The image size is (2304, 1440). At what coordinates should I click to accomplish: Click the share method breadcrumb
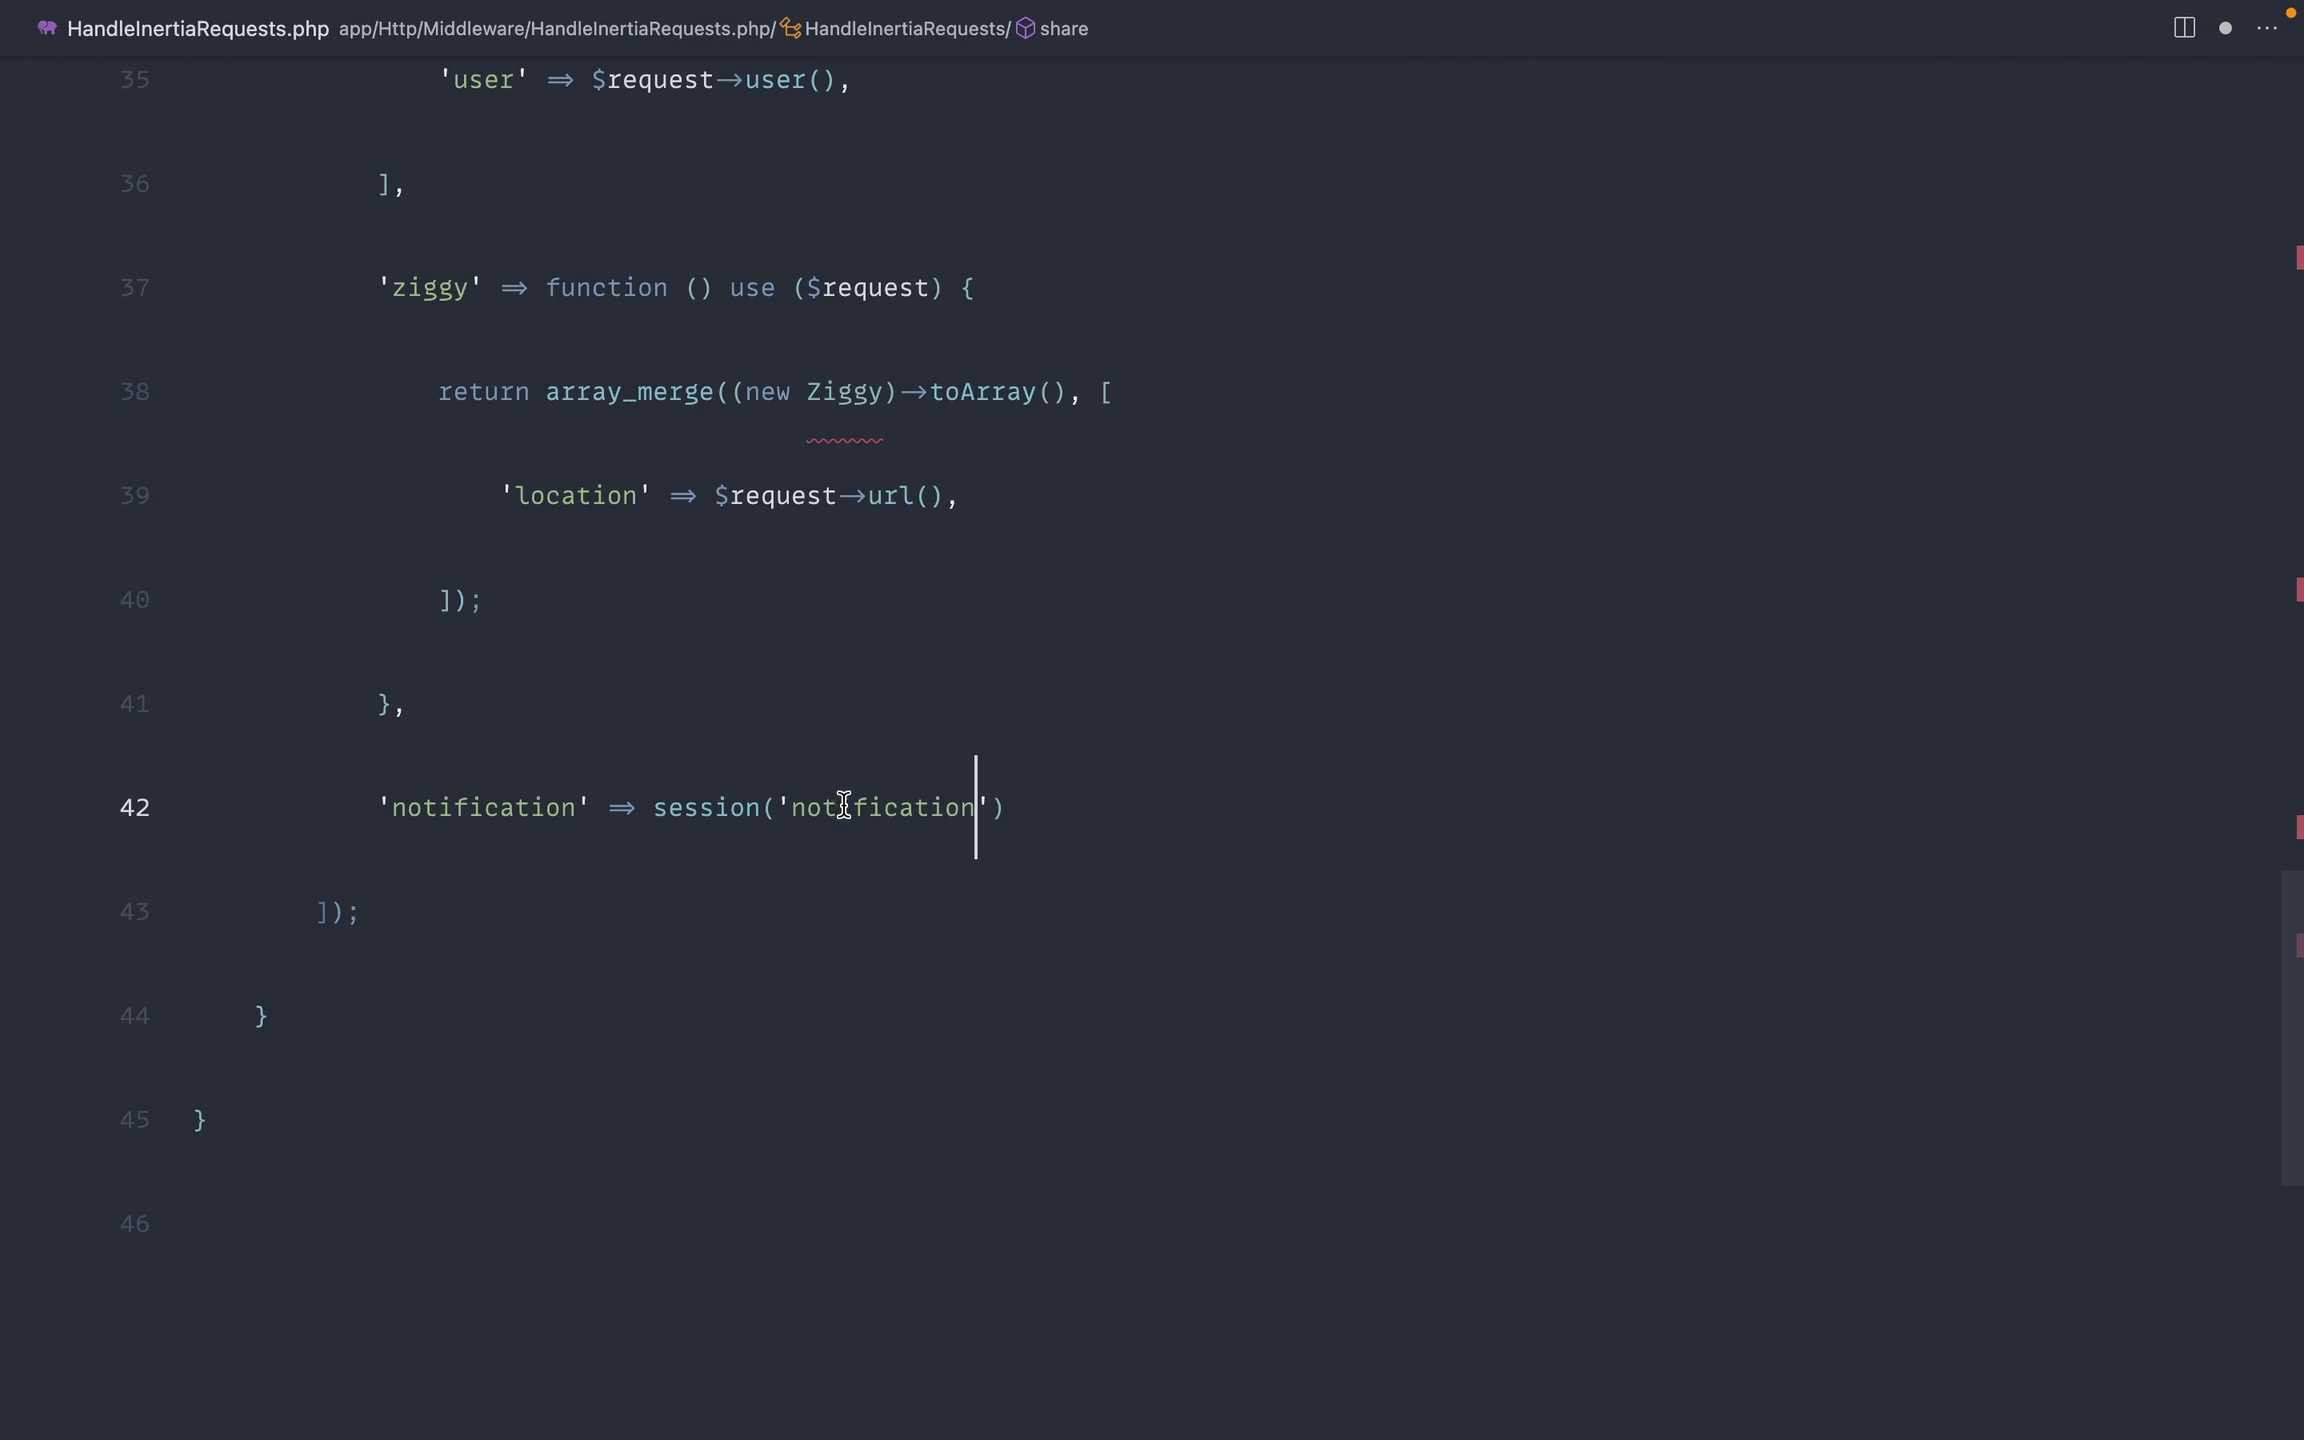(1064, 28)
